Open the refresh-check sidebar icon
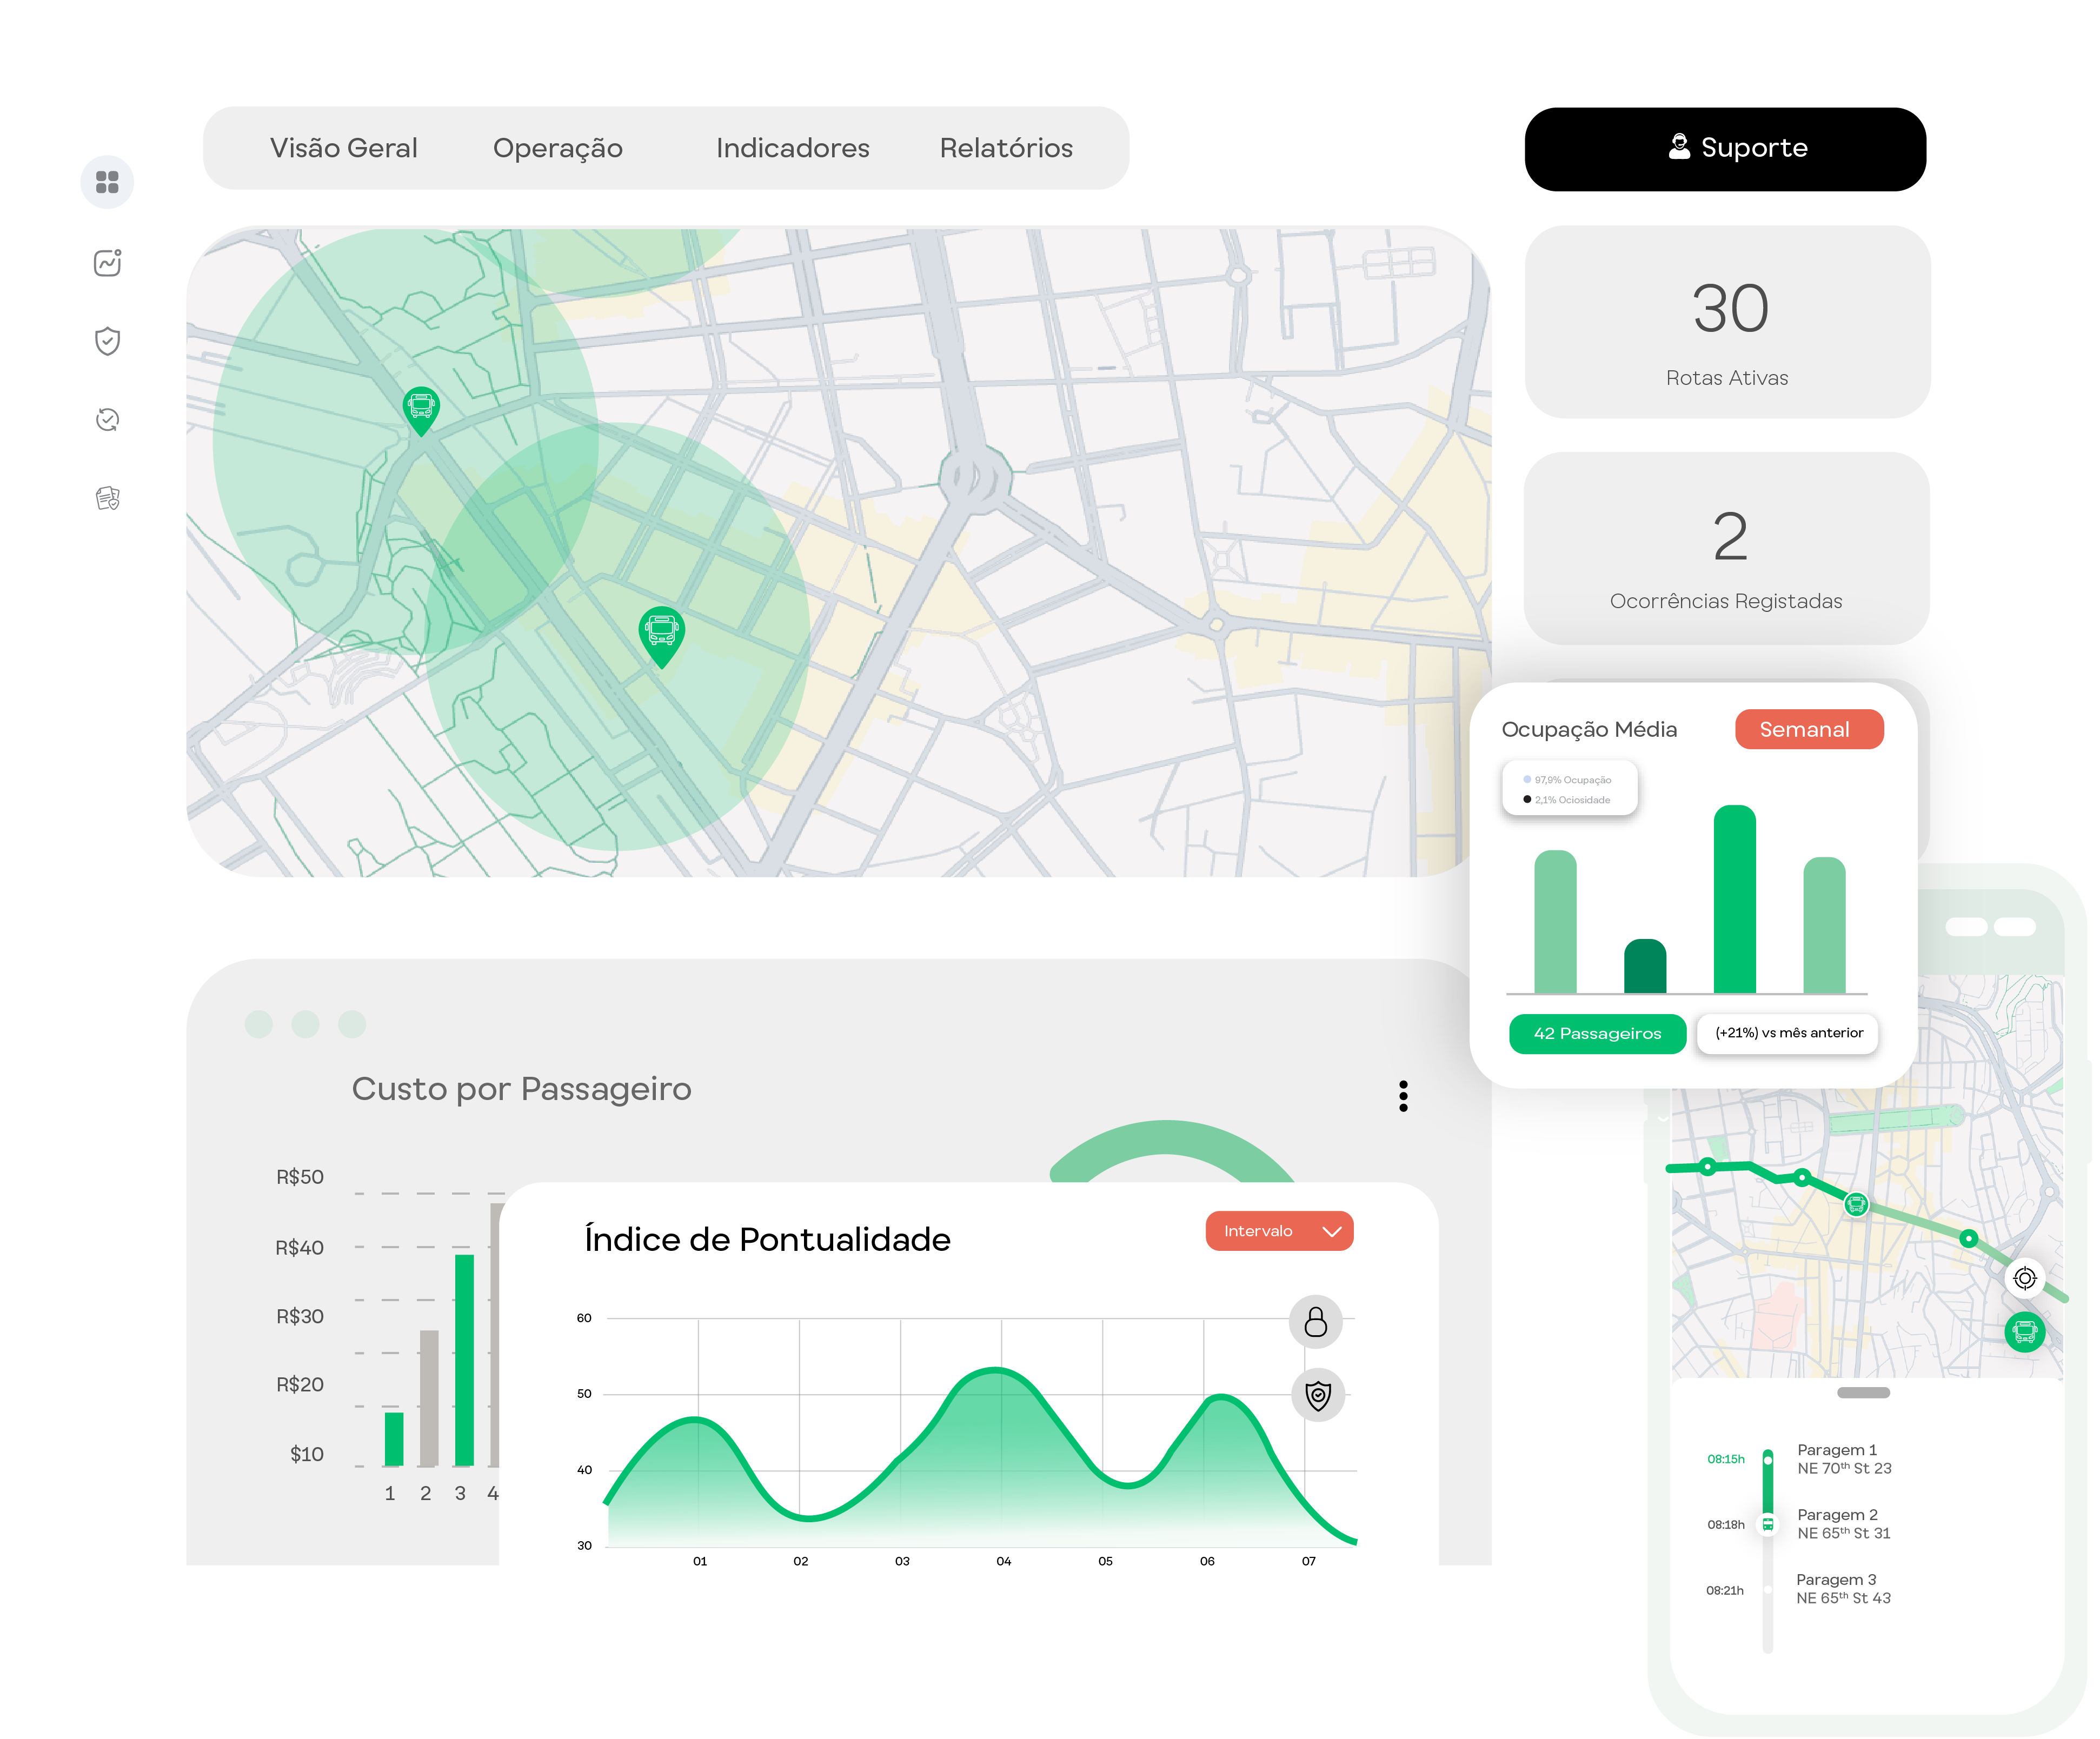2100x1739 pixels. click(x=107, y=419)
